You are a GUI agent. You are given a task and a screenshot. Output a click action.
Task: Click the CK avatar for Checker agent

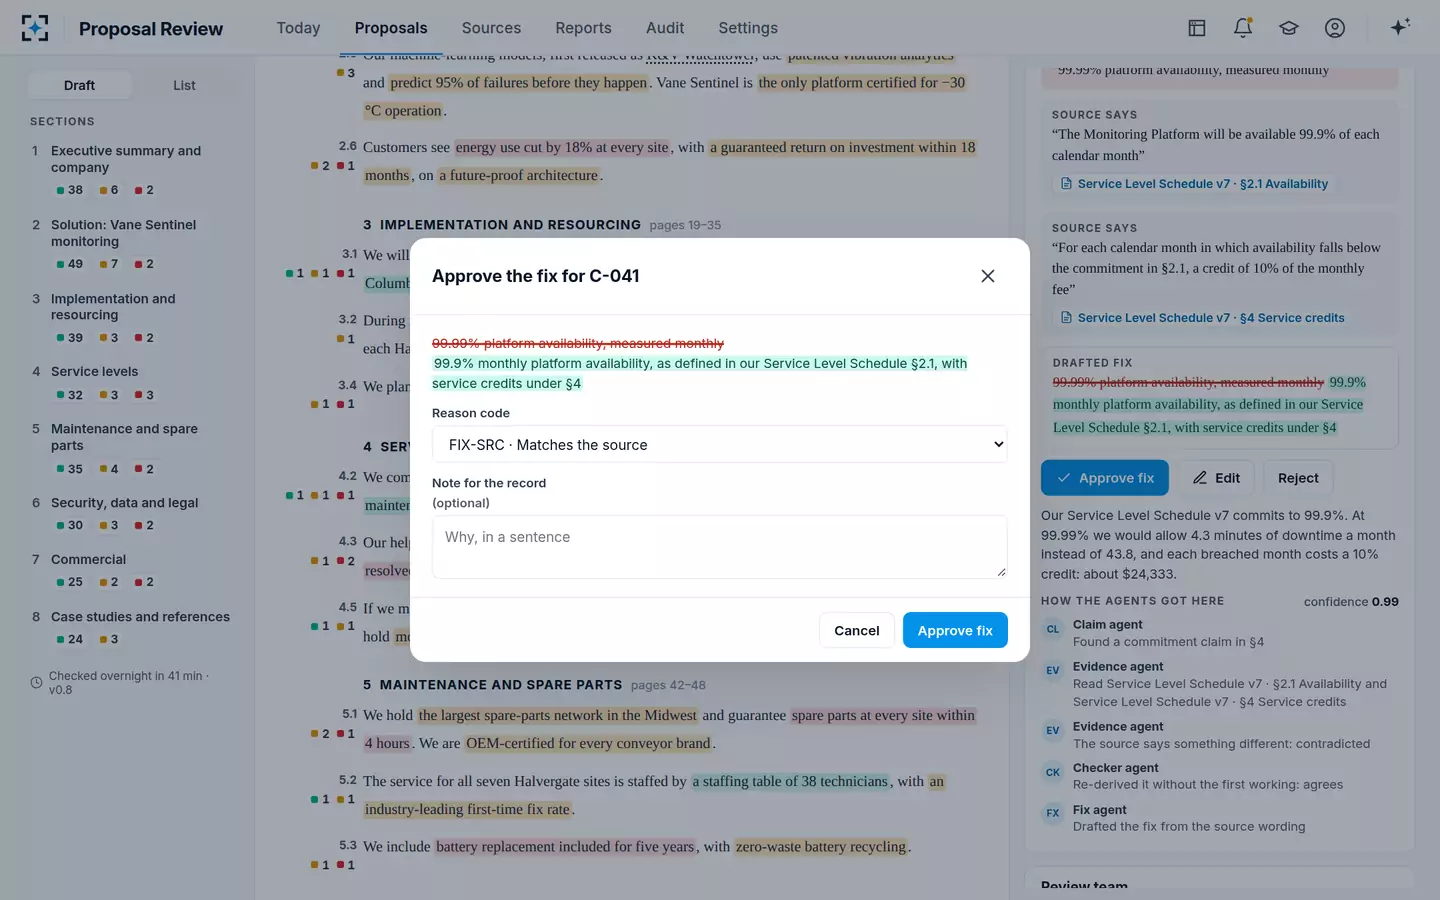click(1053, 772)
